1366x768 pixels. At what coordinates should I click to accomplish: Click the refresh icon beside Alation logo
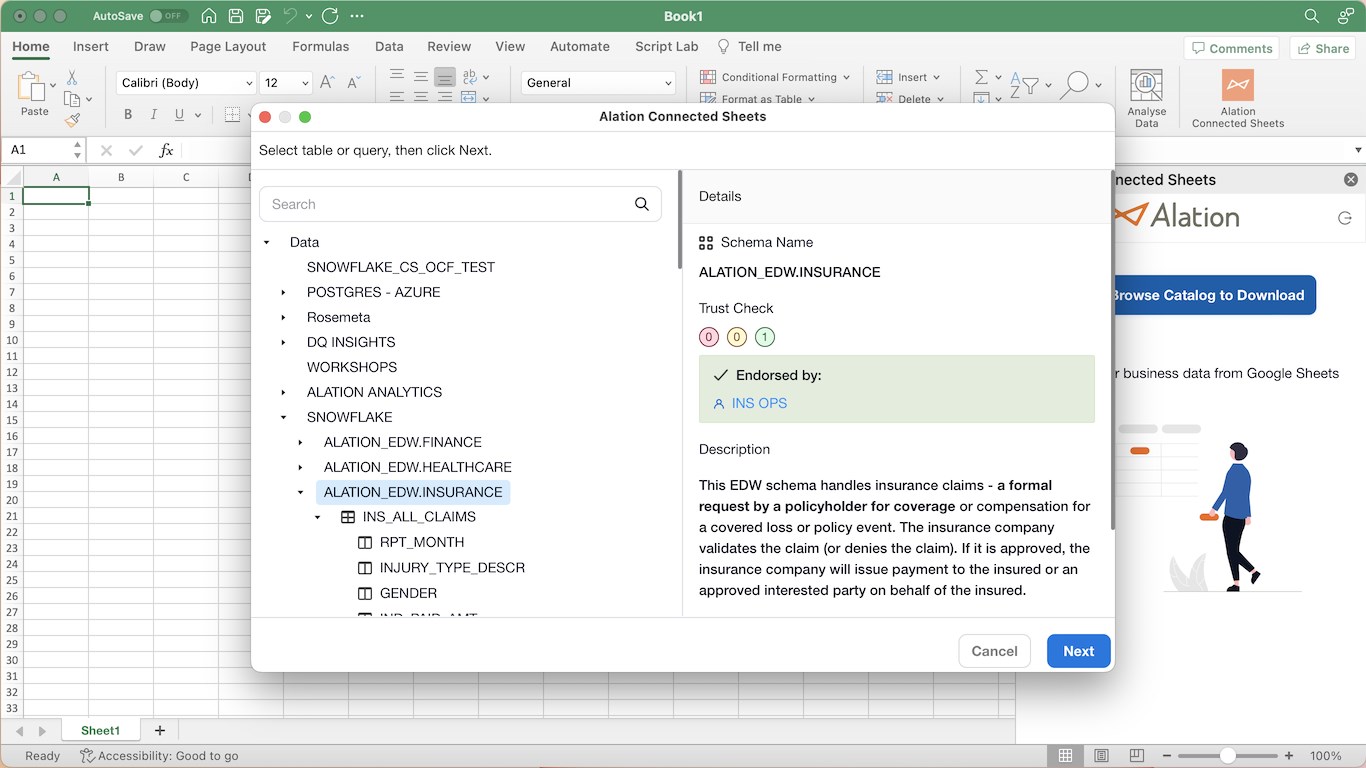pyautogui.click(x=1344, y=218)
